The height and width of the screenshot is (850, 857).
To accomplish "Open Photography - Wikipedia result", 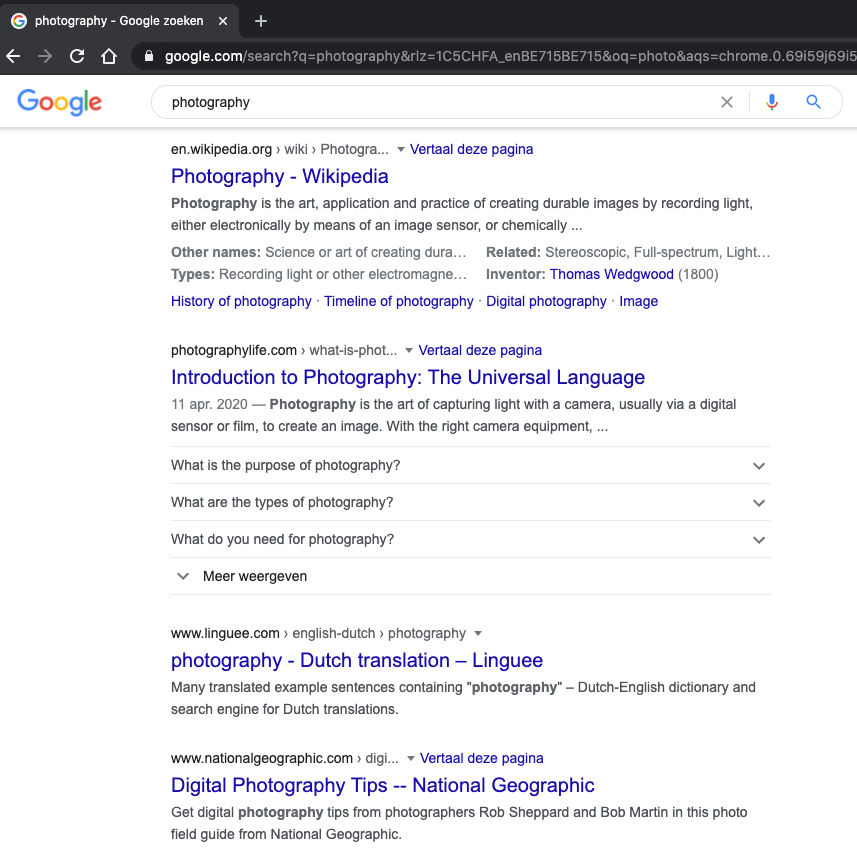I will 279,177.
